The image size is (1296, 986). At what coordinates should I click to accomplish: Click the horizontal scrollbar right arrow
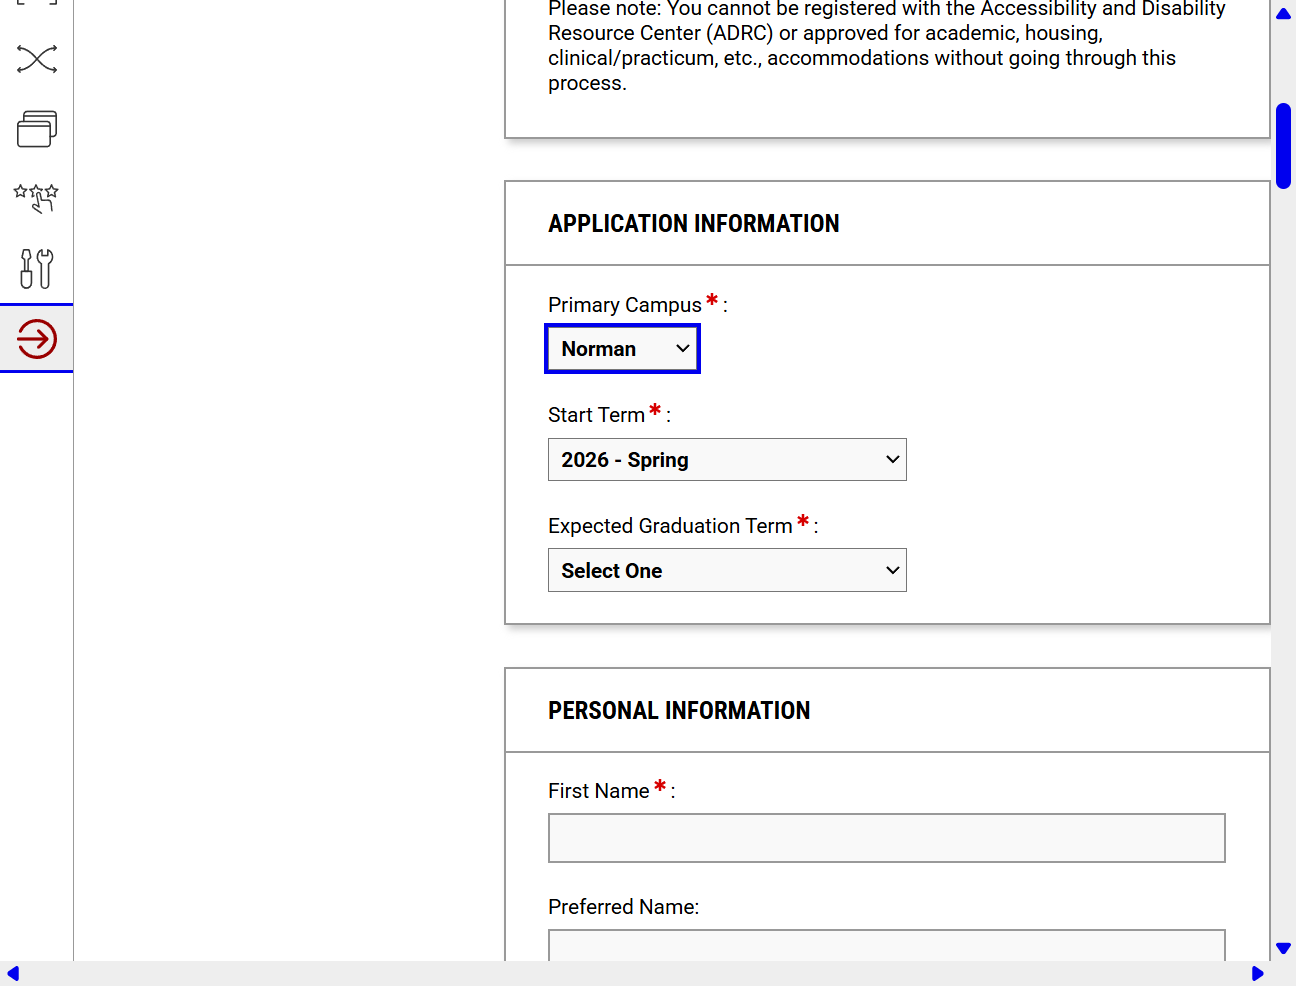(1257, 974)
